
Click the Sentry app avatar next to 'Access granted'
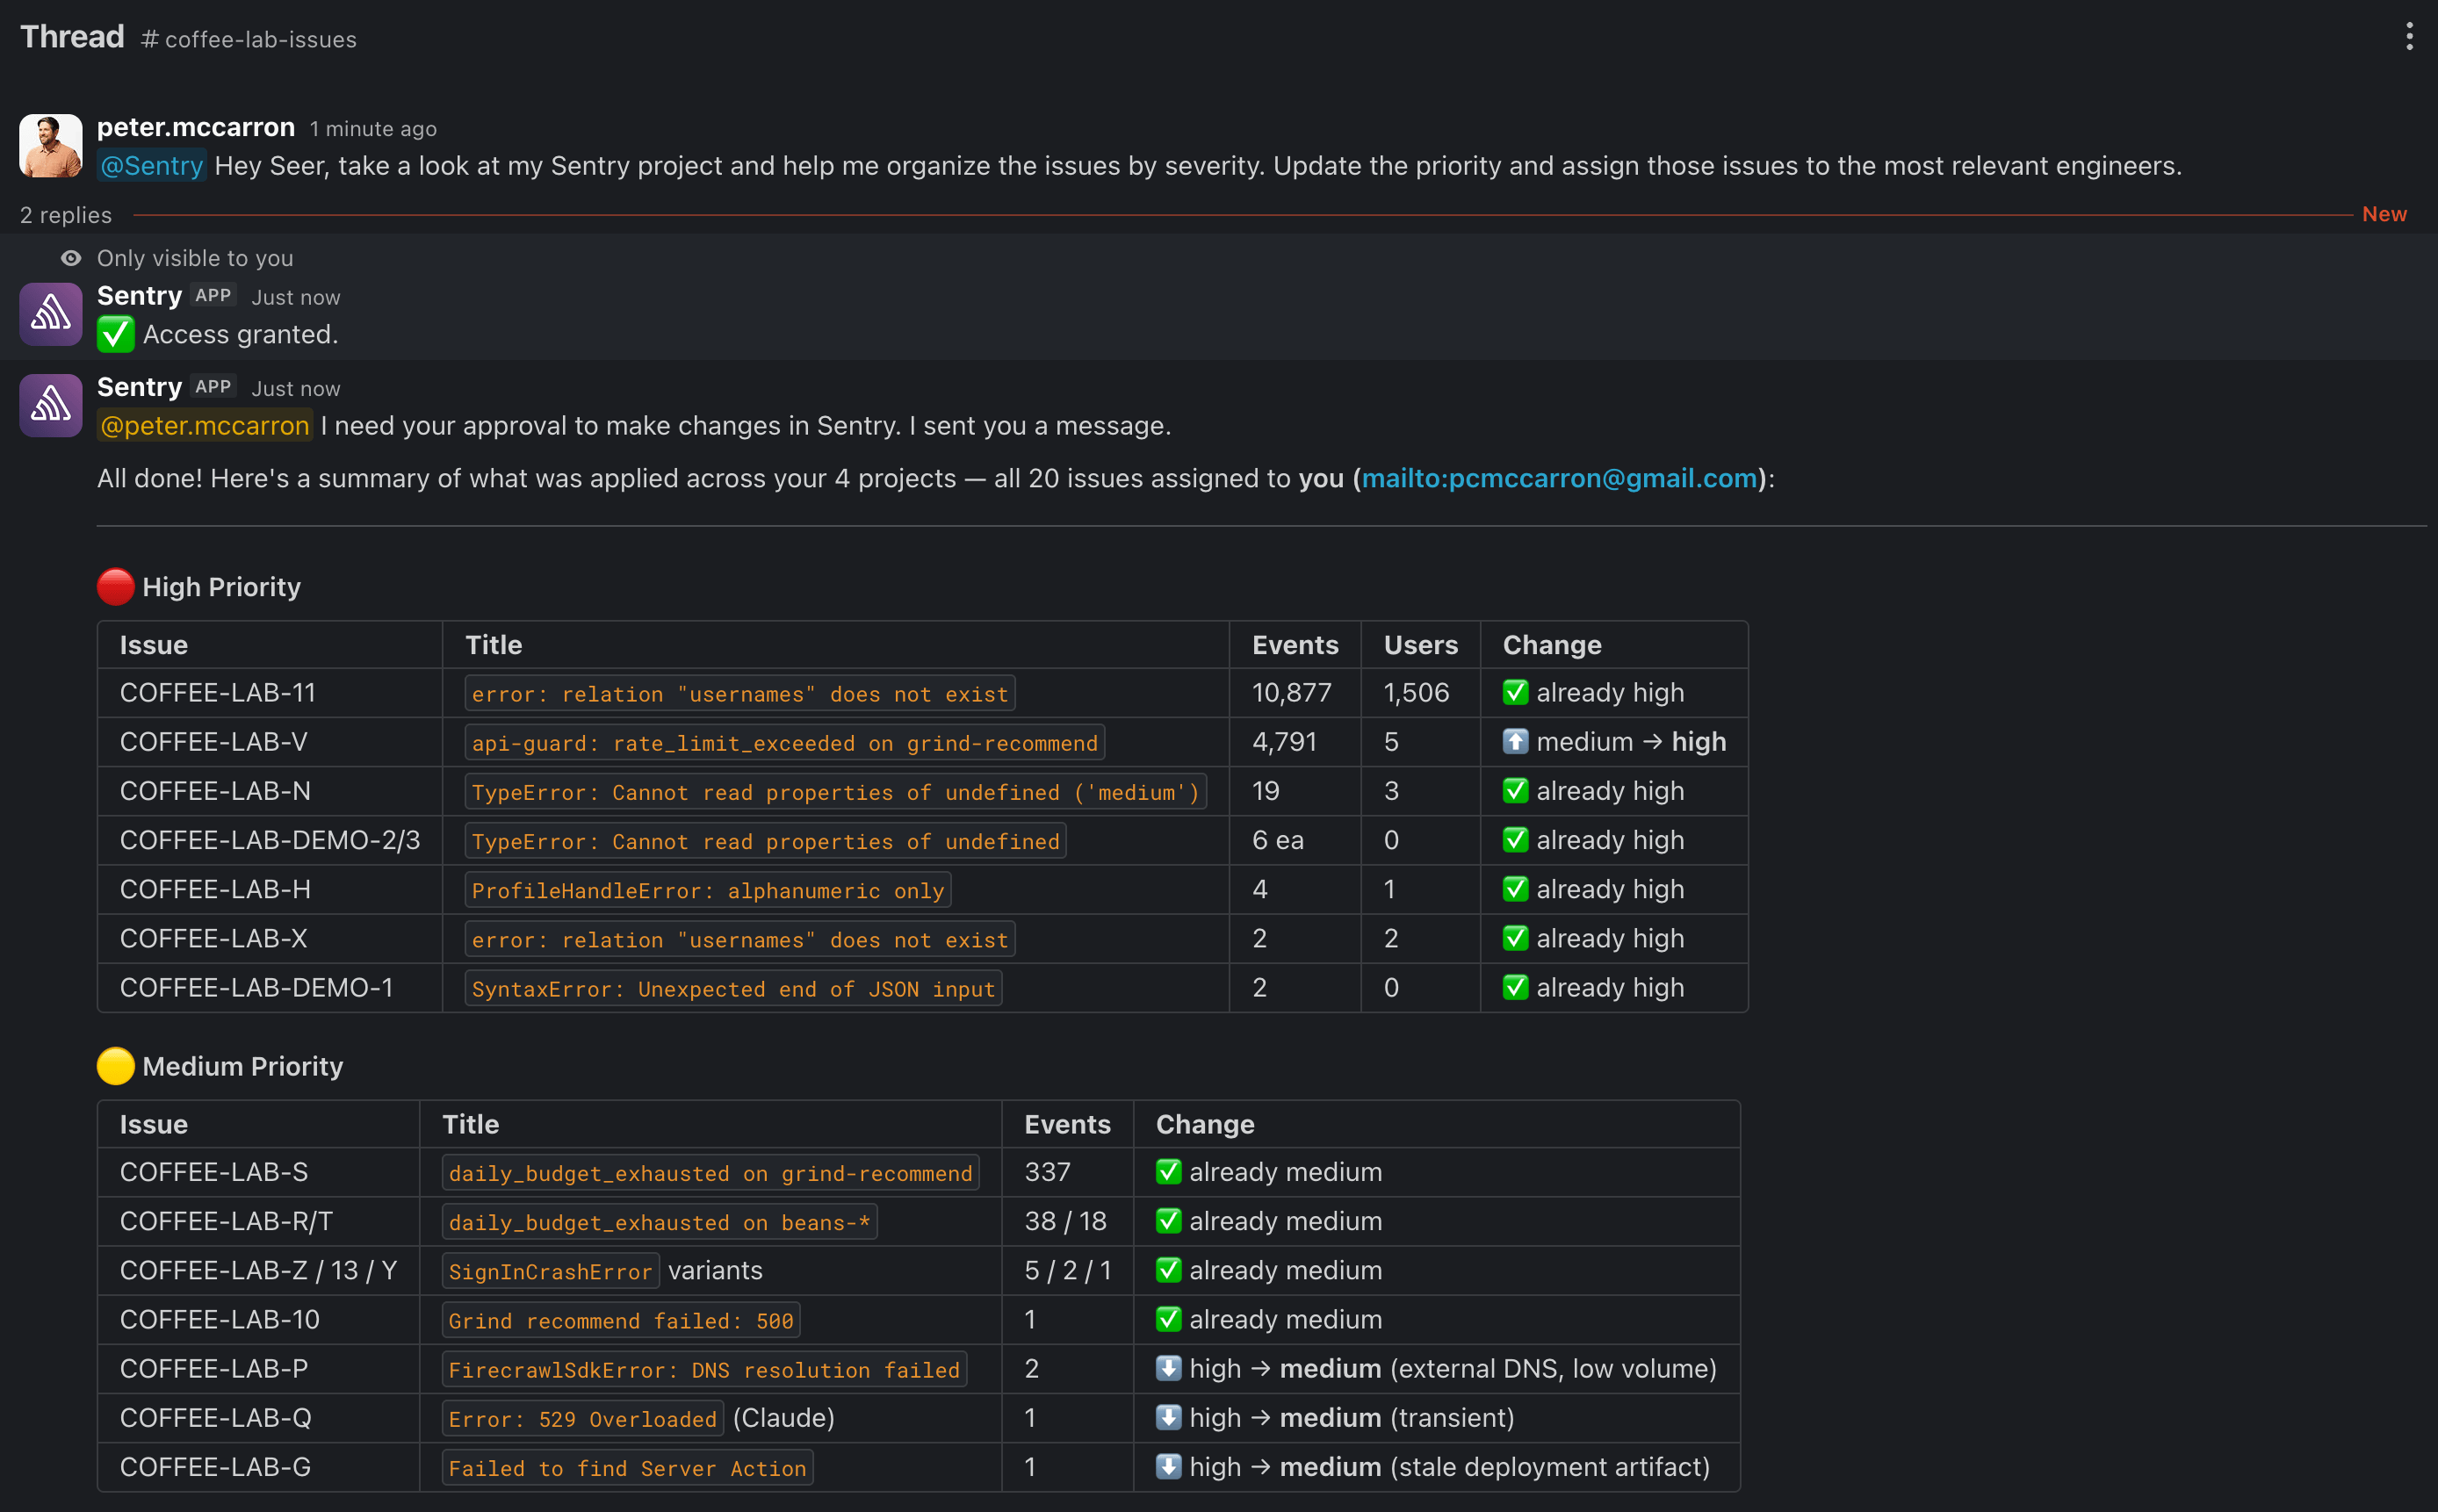(51, 314)
